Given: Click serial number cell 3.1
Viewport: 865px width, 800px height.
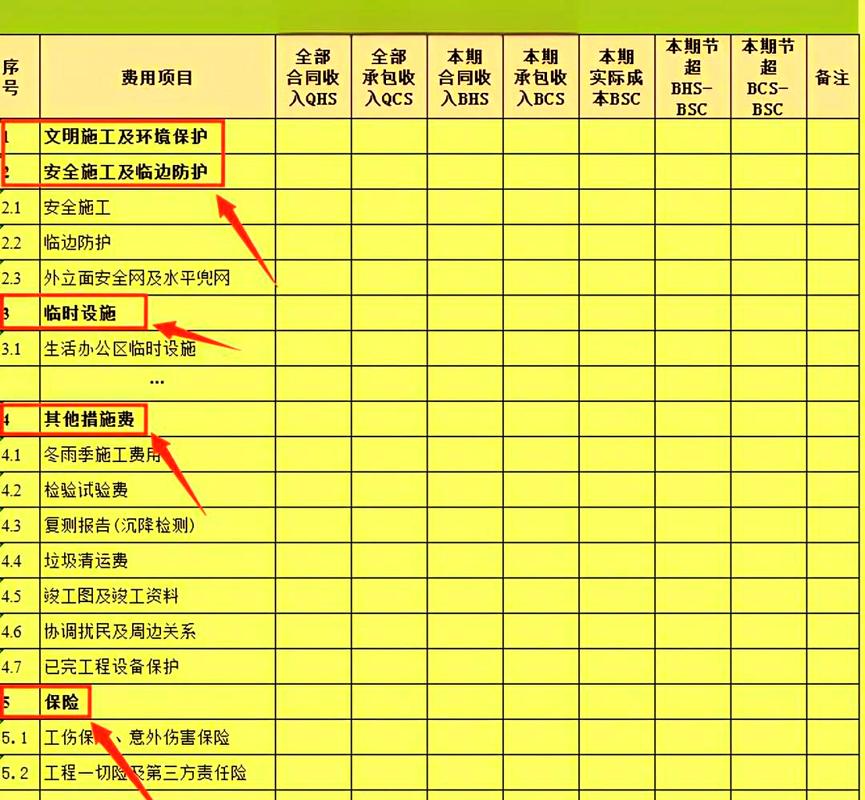Looking at the screenshot, I should pos(19,348).
